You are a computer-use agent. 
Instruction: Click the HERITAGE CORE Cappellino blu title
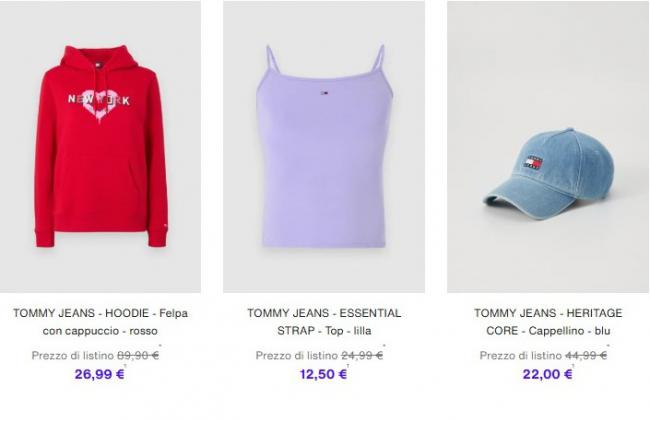click(548, 322)
